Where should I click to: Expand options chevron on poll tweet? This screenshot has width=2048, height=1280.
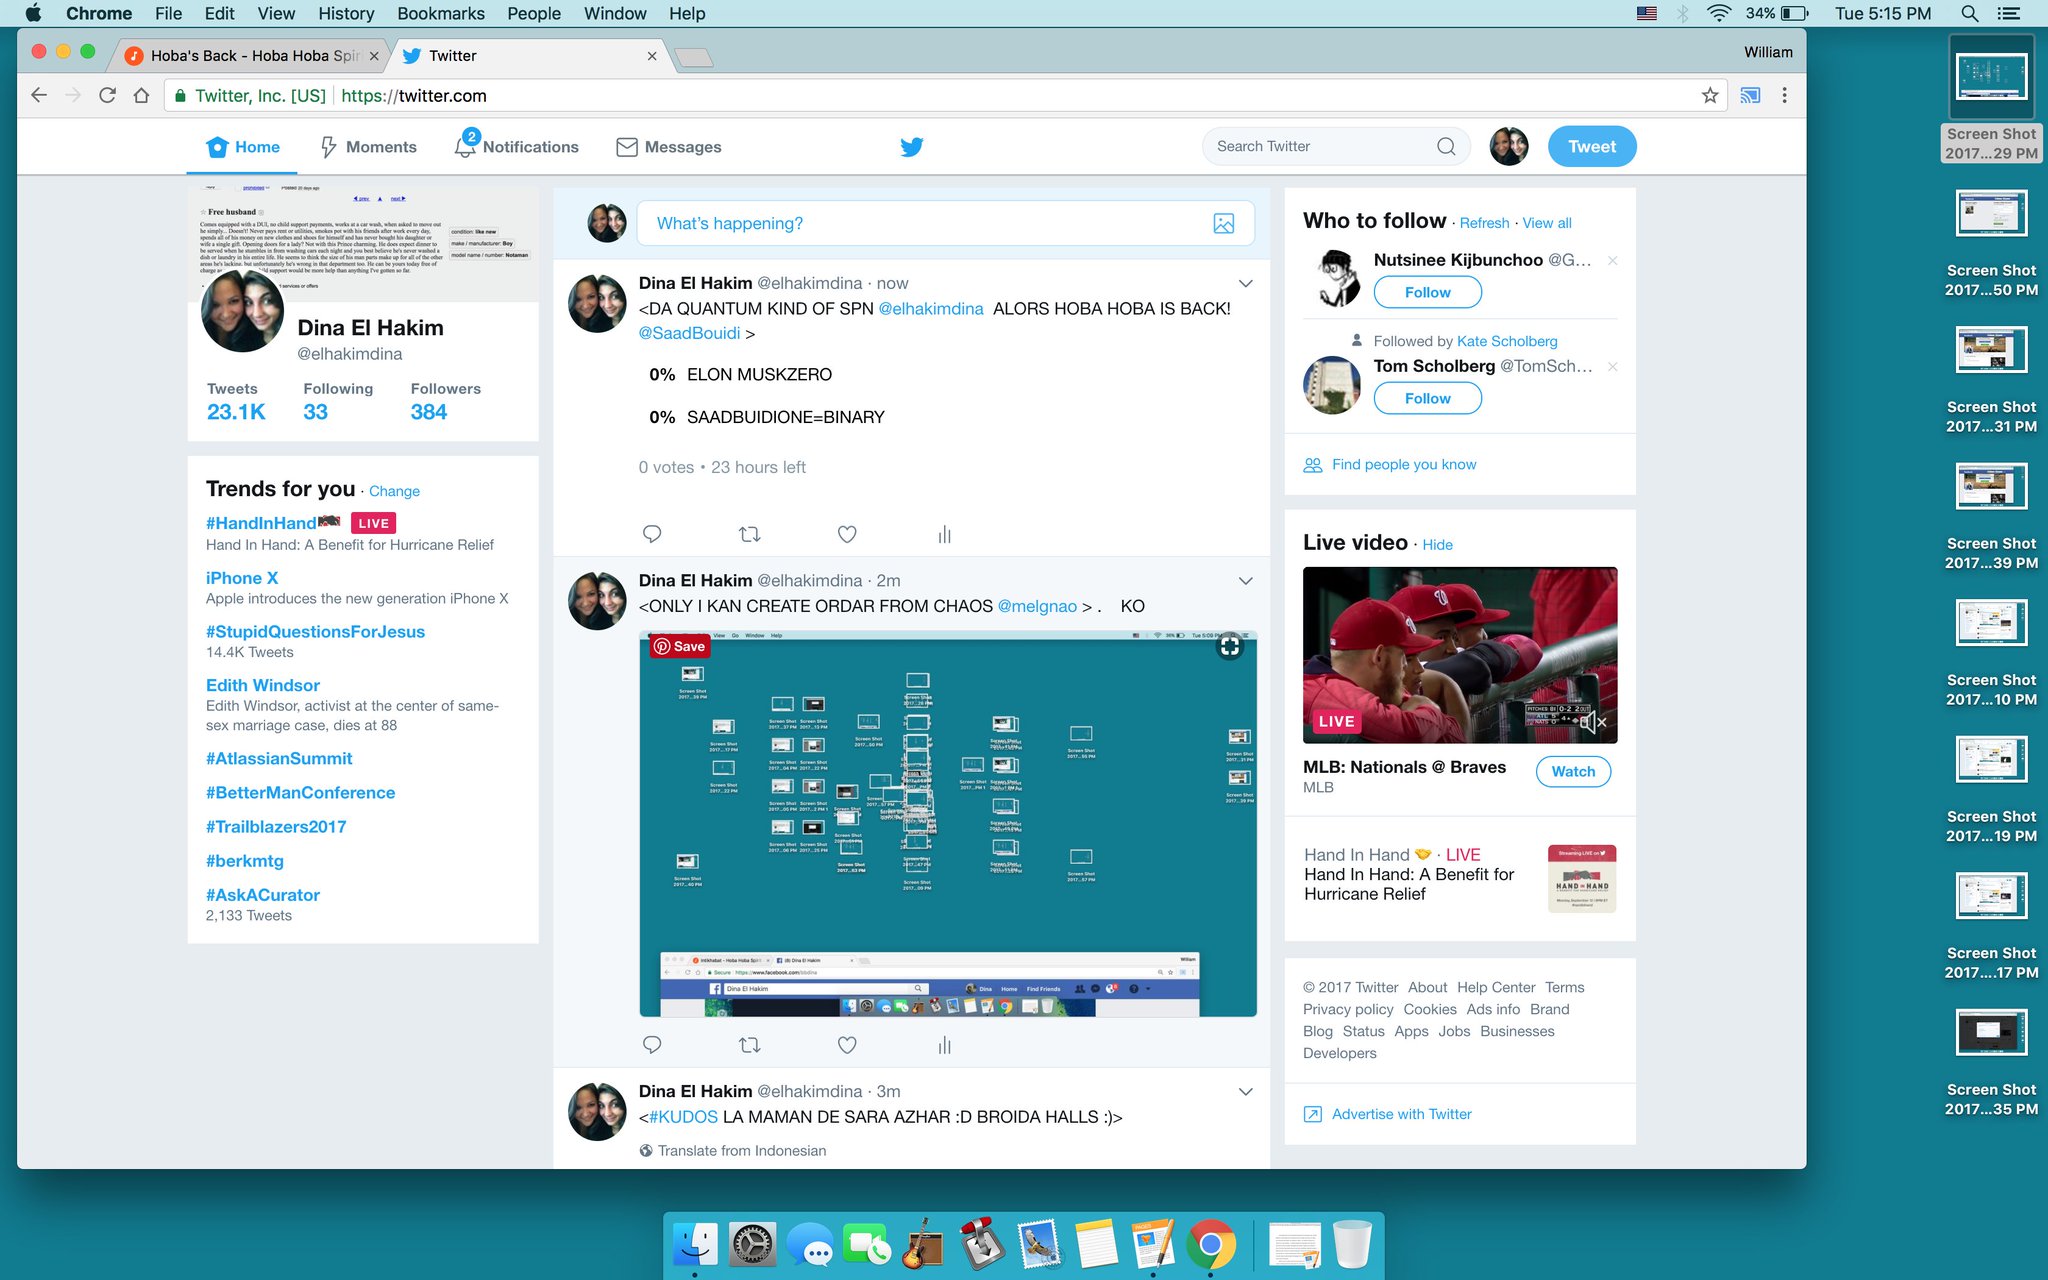[1246, 284]
